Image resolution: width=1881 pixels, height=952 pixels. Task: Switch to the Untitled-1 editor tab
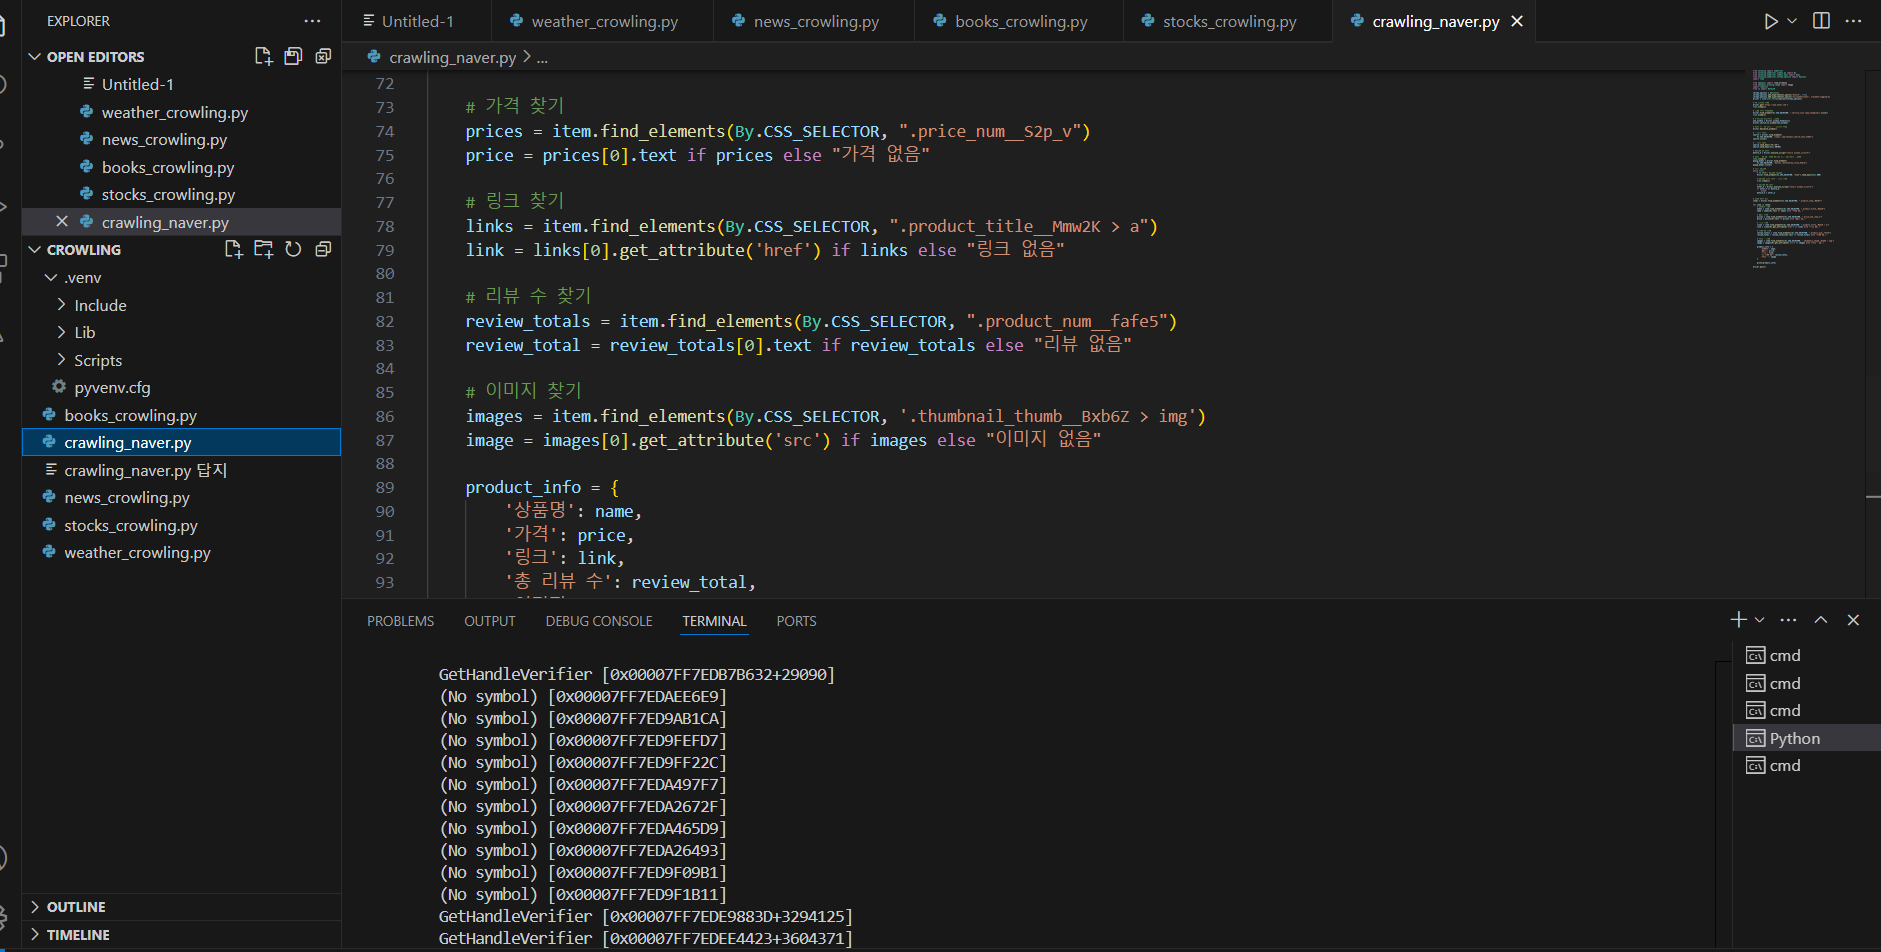pos(417,21)
